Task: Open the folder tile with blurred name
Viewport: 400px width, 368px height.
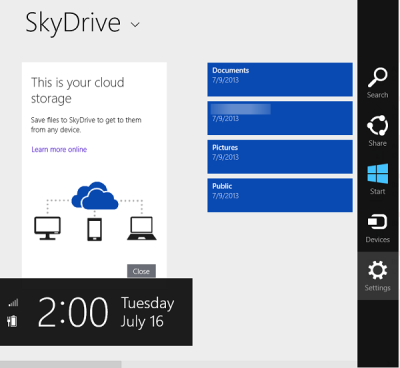Action: coord(280,118)
